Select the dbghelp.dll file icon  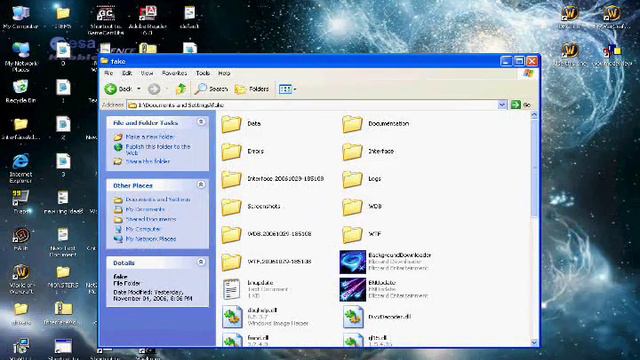[x=232, y=317]
